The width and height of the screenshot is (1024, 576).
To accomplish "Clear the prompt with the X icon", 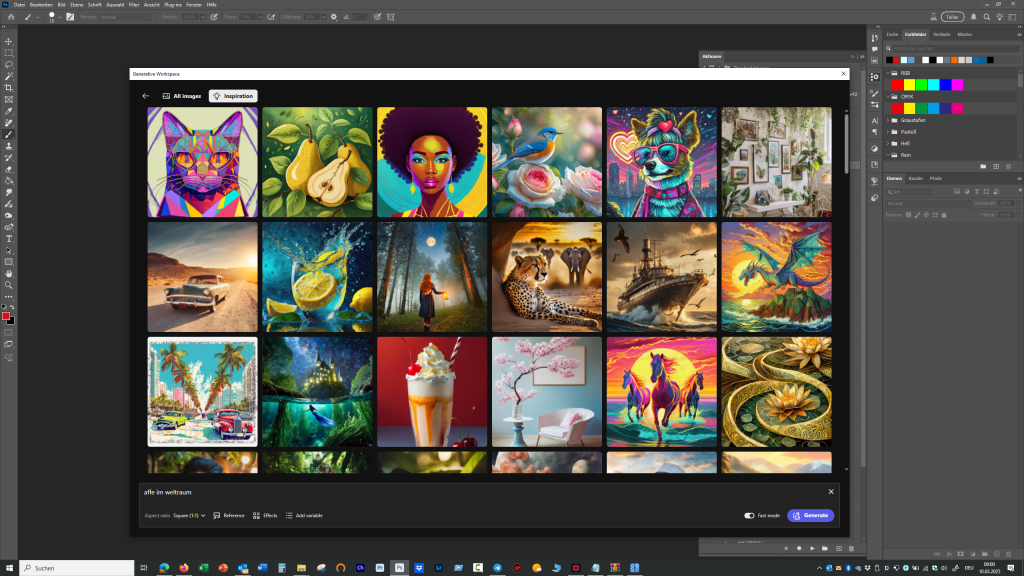I will [x=830, y=492].
